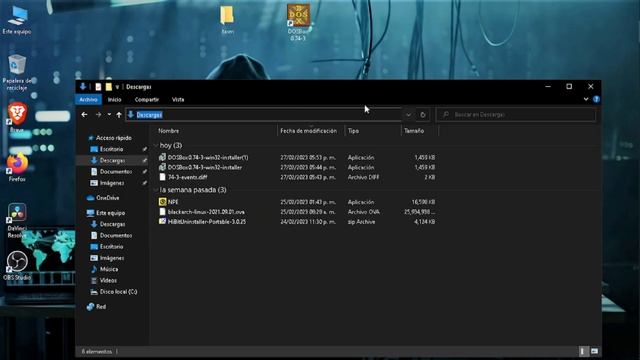This screenshot has height=360, width=640.
Task: Click Buscar en Descargas search box
Action: tap(516, 115)
